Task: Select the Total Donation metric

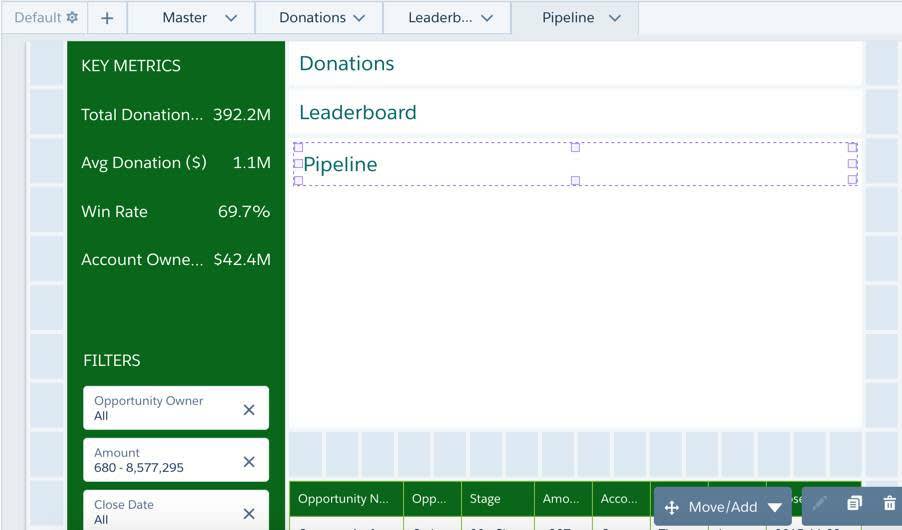Action: [x=176, y=115]
